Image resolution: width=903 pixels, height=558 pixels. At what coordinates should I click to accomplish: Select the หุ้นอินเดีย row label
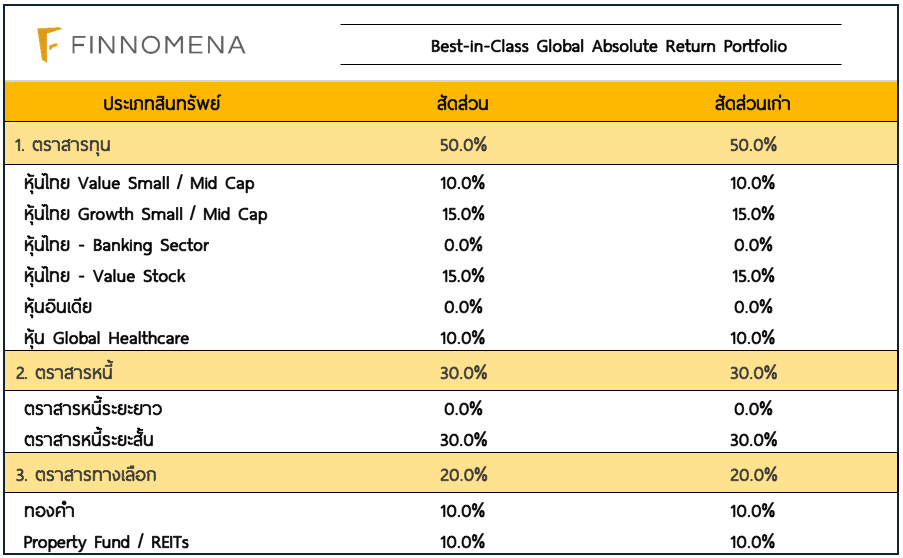(x=57, y=307)
